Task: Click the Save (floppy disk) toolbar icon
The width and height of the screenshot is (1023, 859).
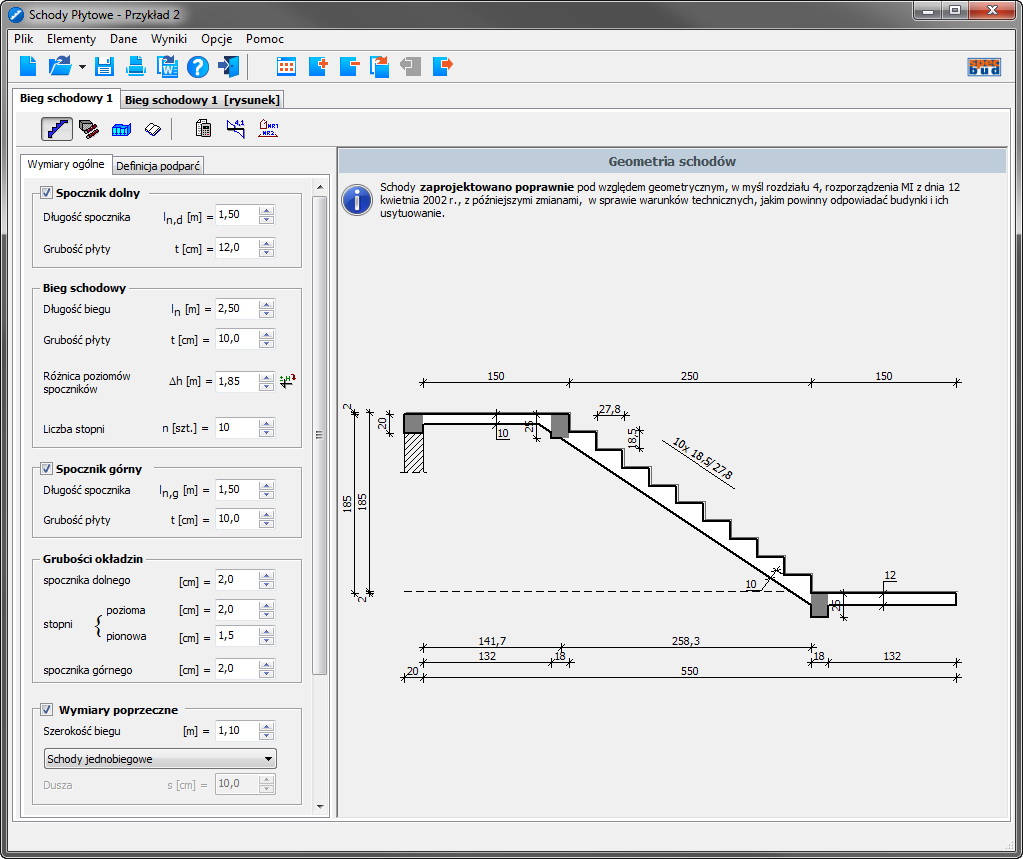Action: click(105, 67)
